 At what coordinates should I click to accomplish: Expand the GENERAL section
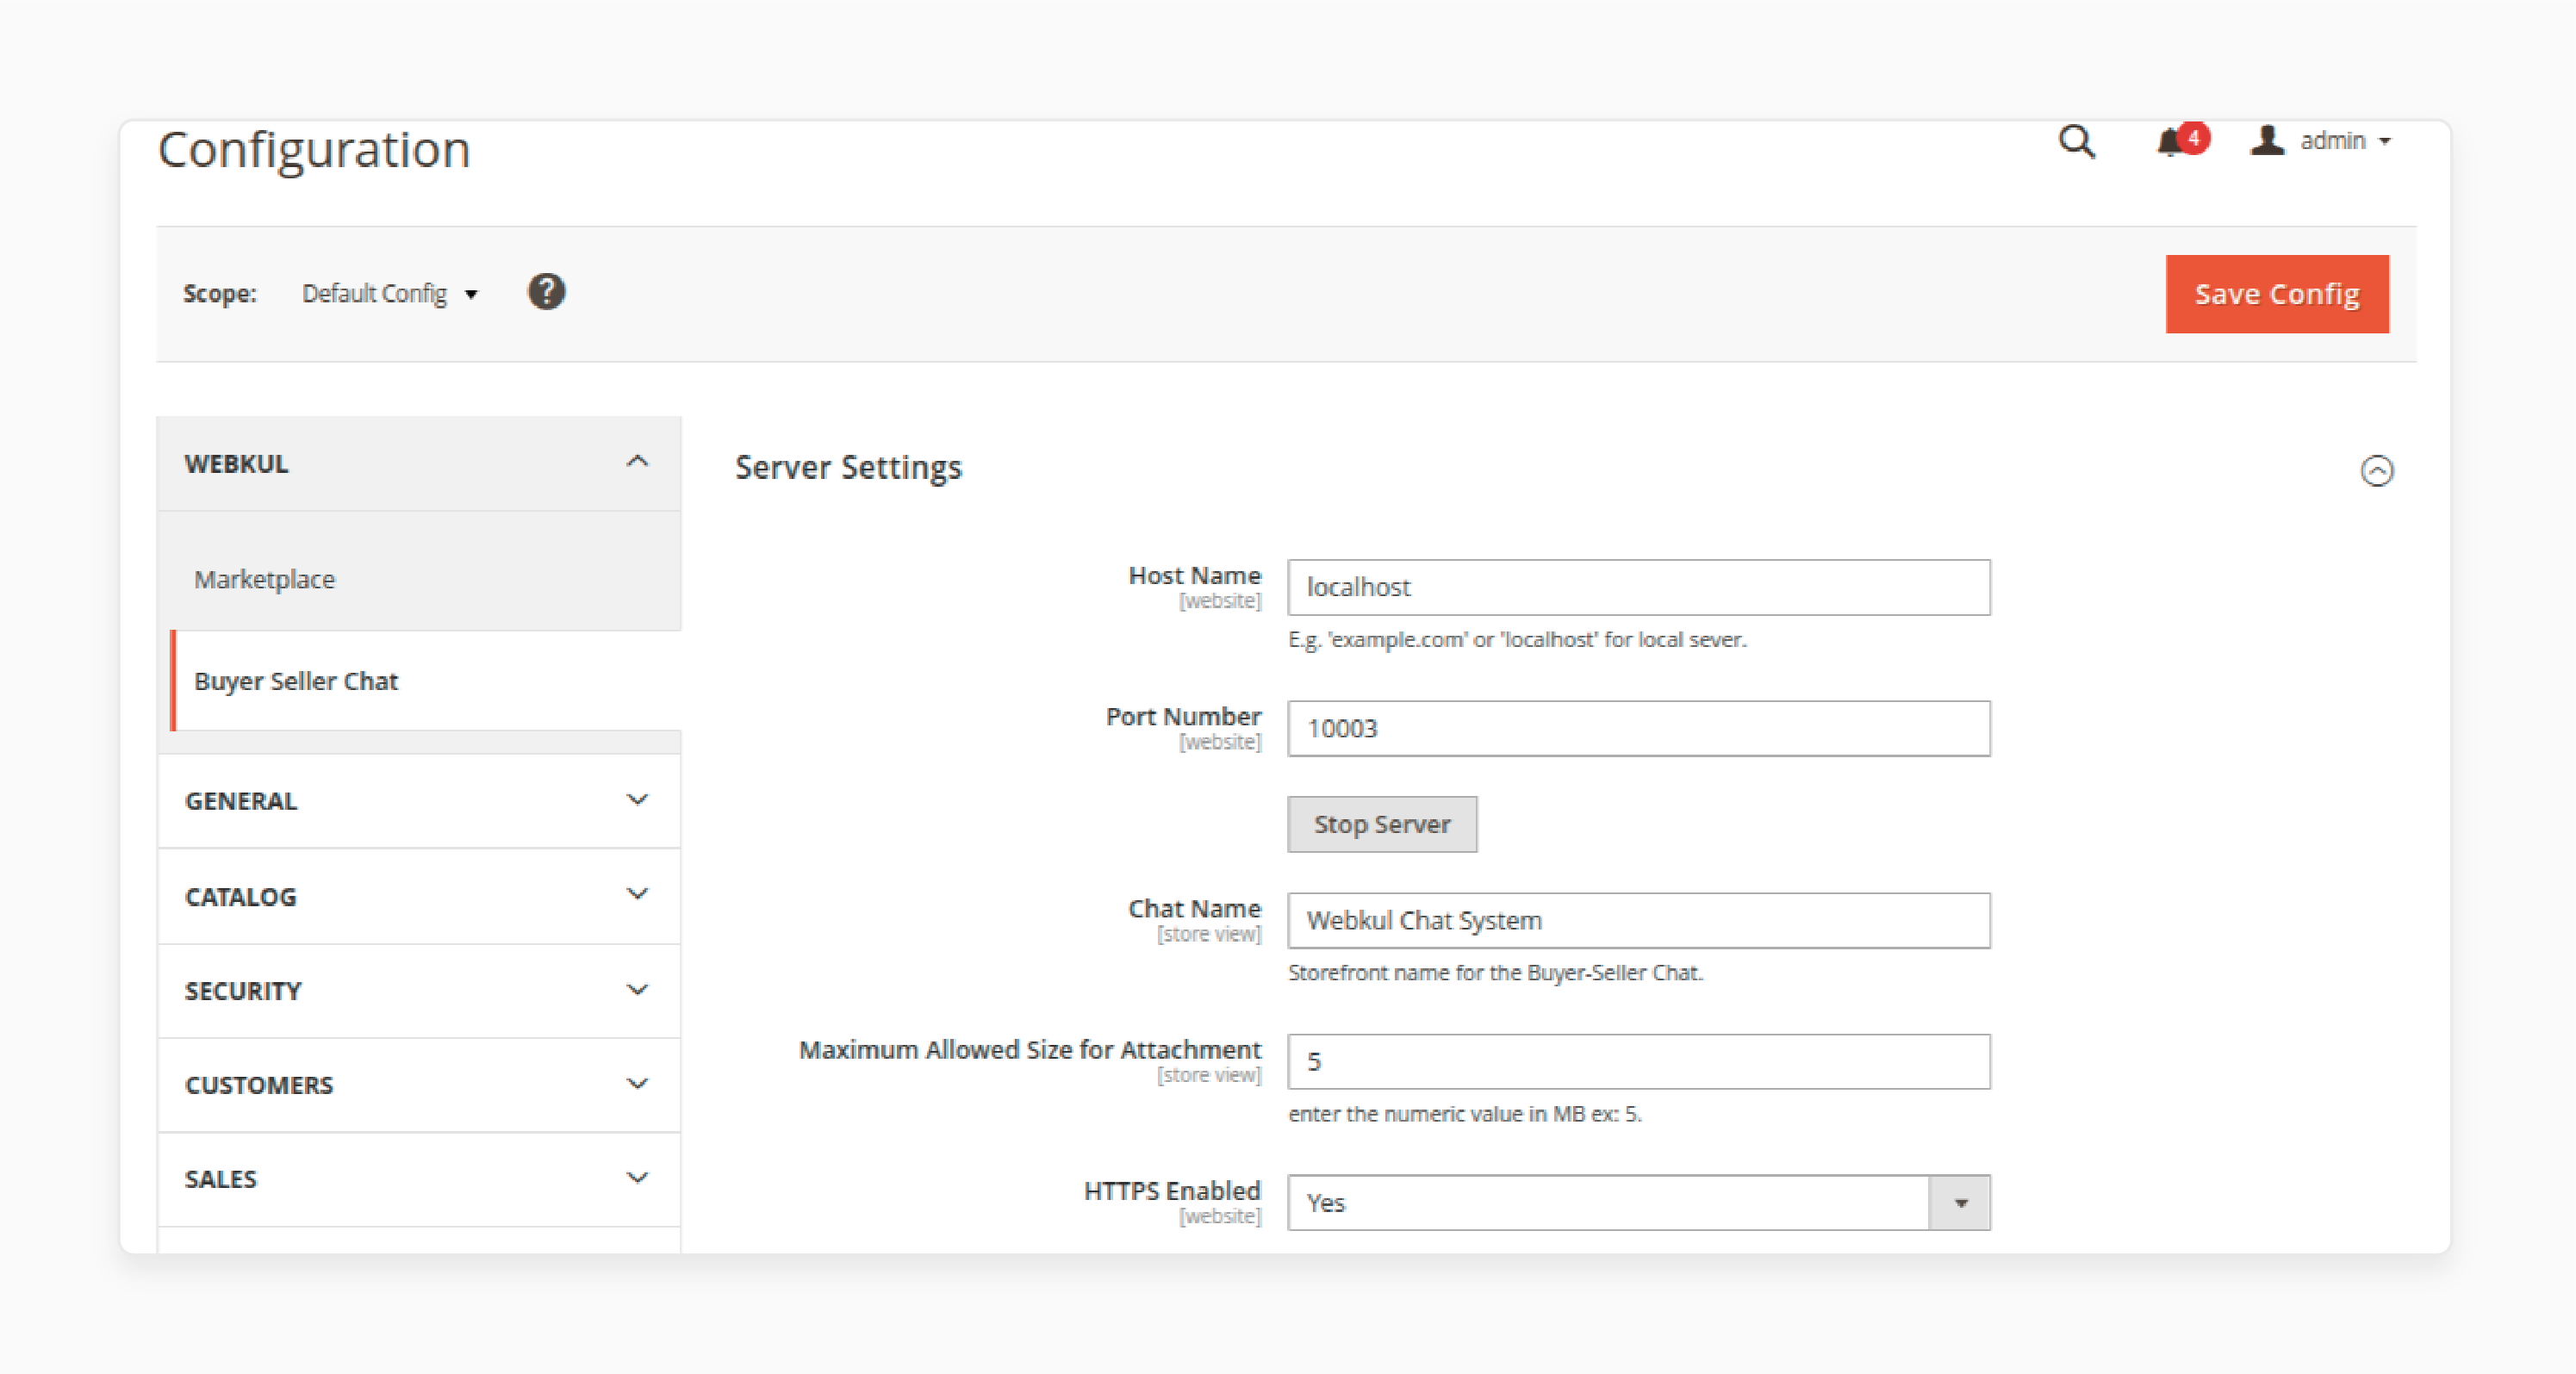click(419, 801)
